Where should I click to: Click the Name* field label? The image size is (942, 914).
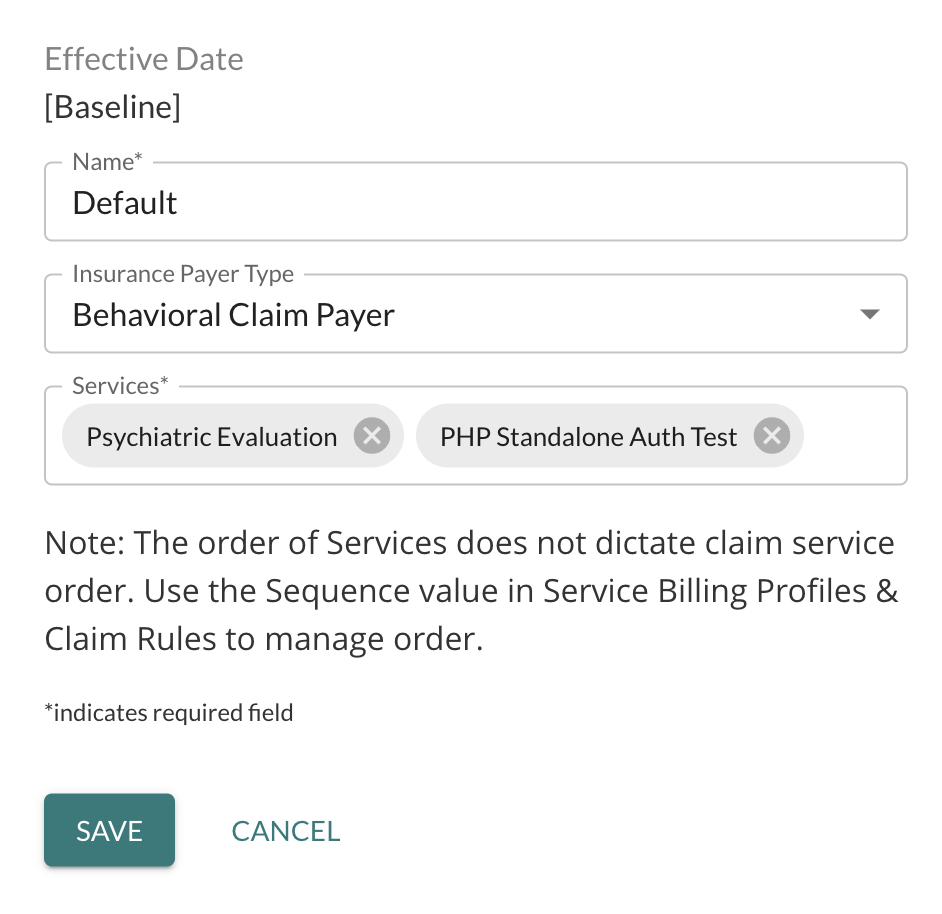107,162
